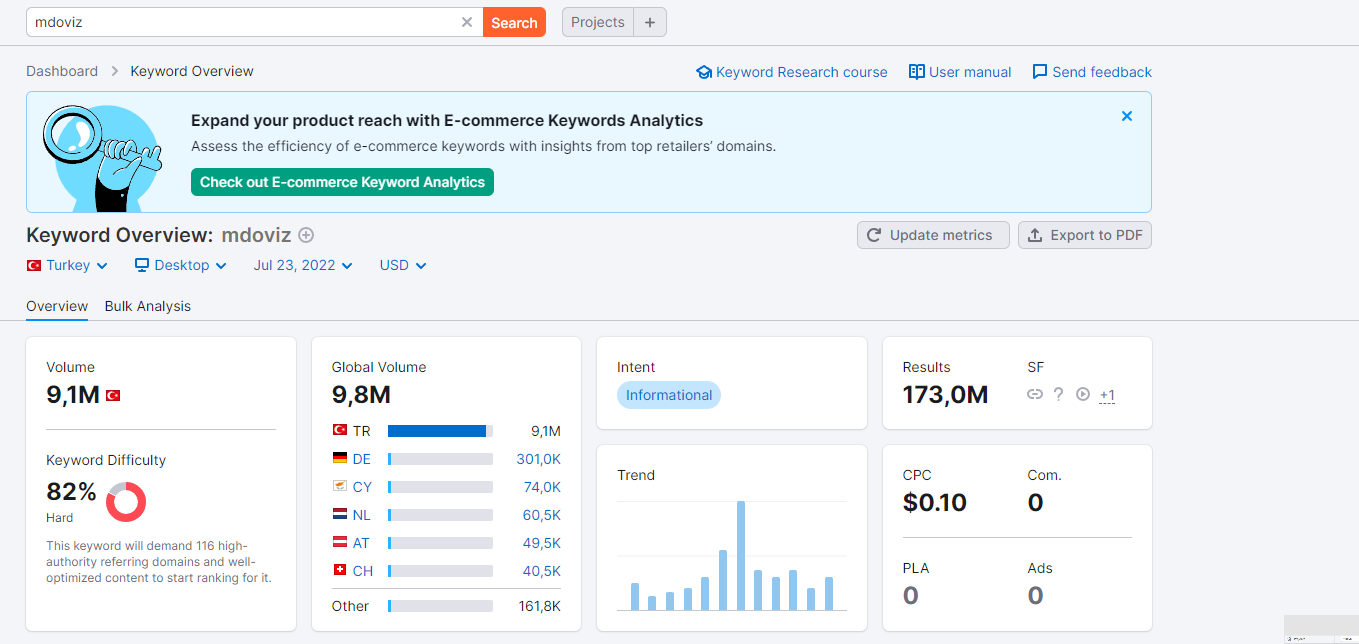The image size is (1359, 644).
Task: Open the Jul 23, 2022 date dropdown
Action: click(x=303, y=265)
